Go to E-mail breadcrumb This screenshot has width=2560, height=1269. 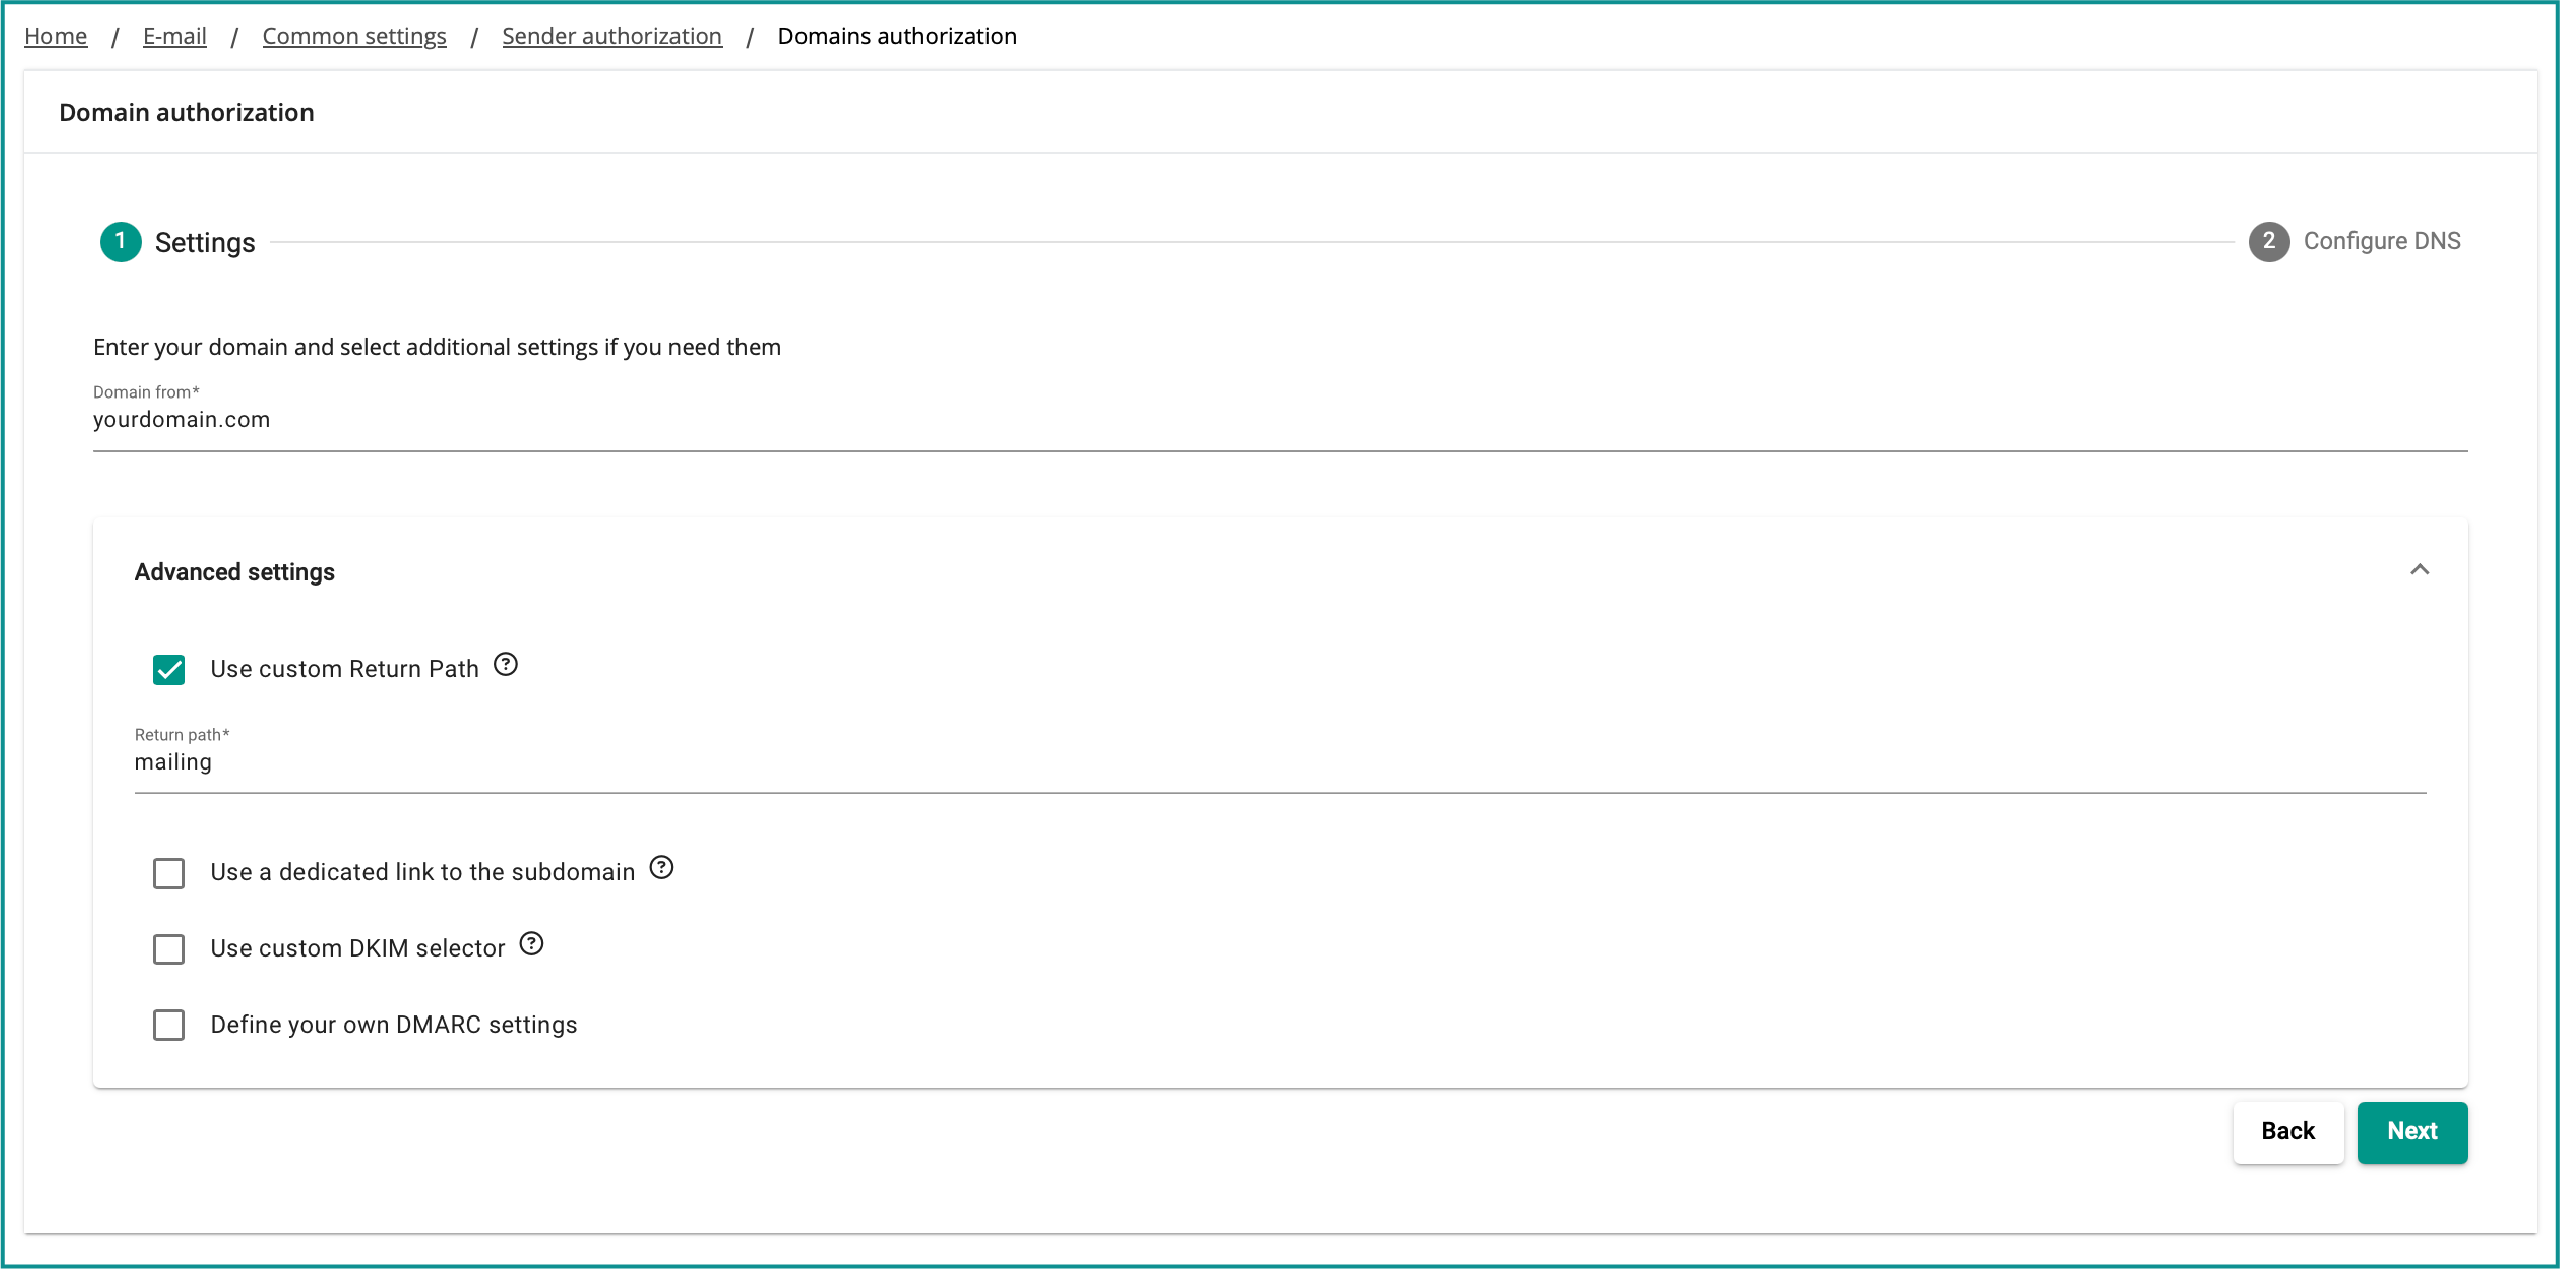[175, 36]
